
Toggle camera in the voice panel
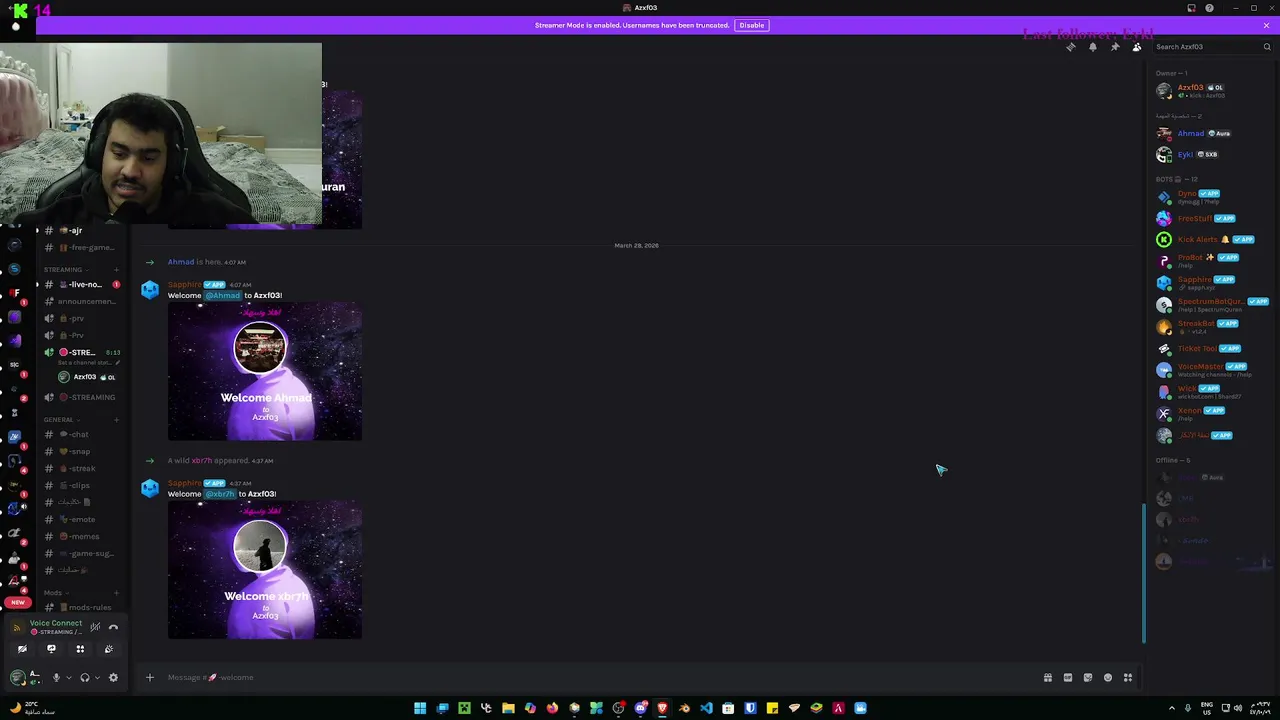pos(22,649)
